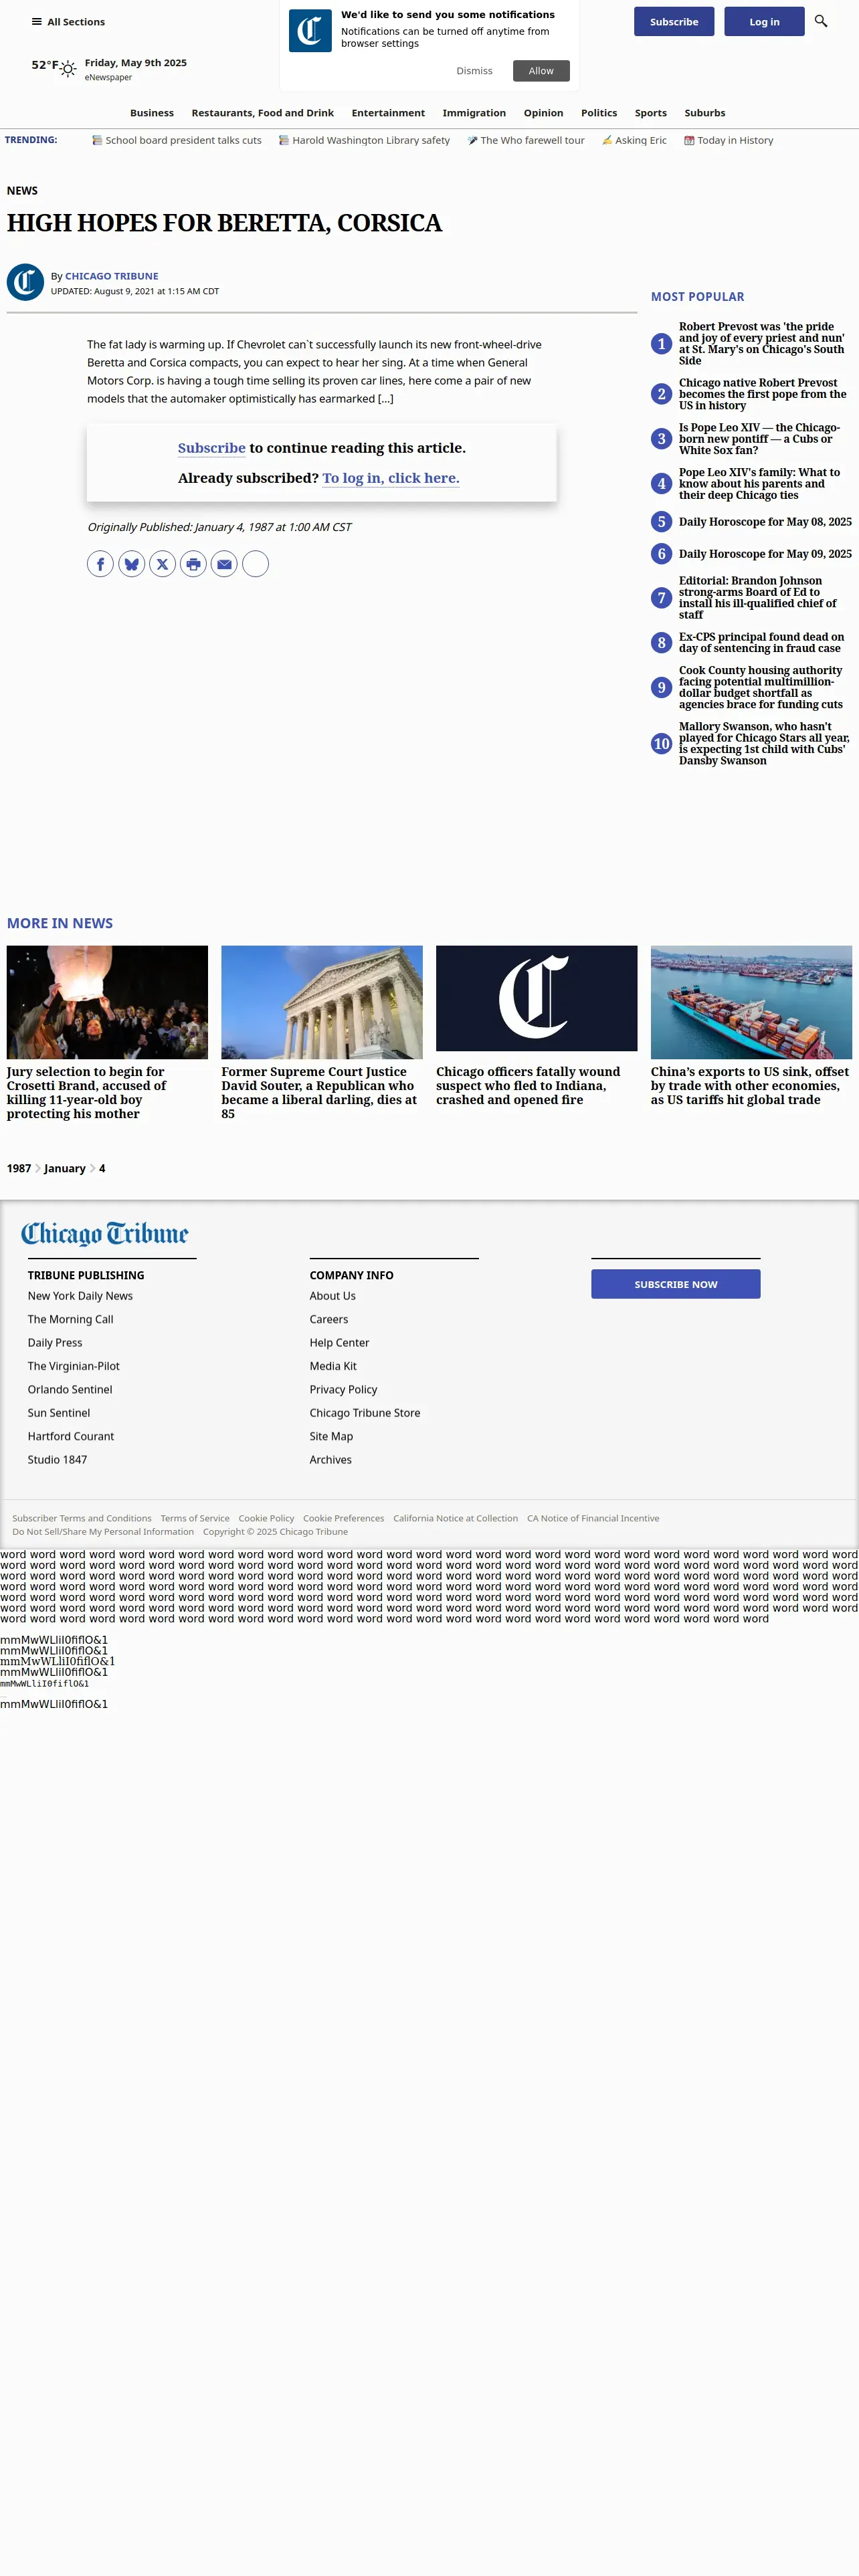859x2576 pixels.
Task: Click the CHICAGO TRIBUNE byline link
Action: pyautogui.click(x=112, y=276)
